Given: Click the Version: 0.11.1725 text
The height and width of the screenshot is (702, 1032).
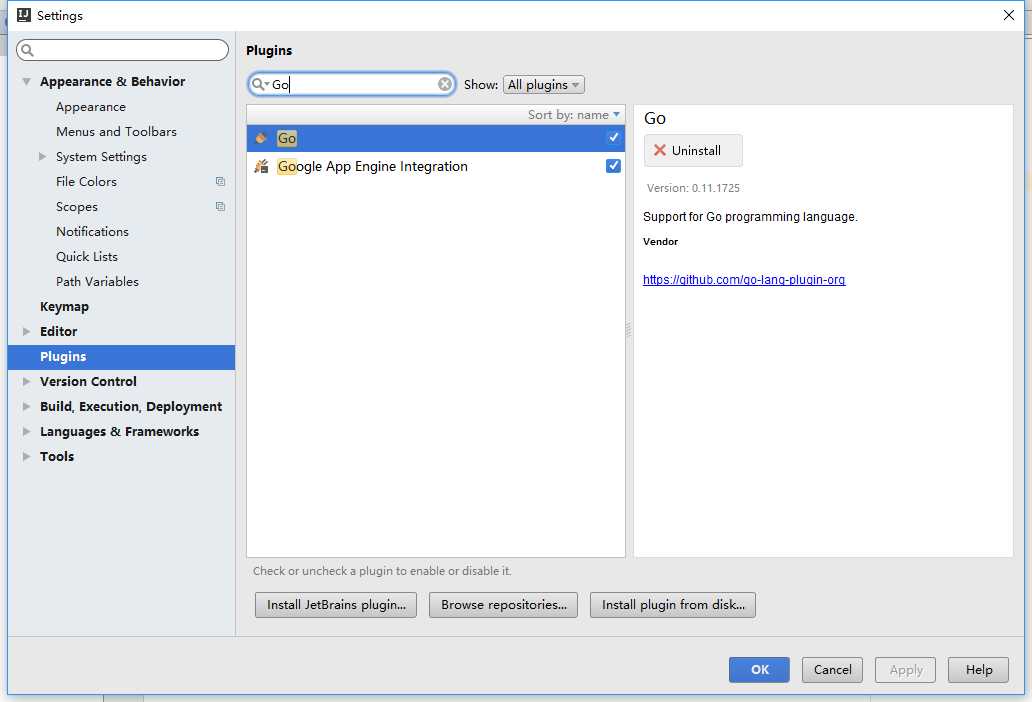Looking at the screenshot, I should [693, 188].
